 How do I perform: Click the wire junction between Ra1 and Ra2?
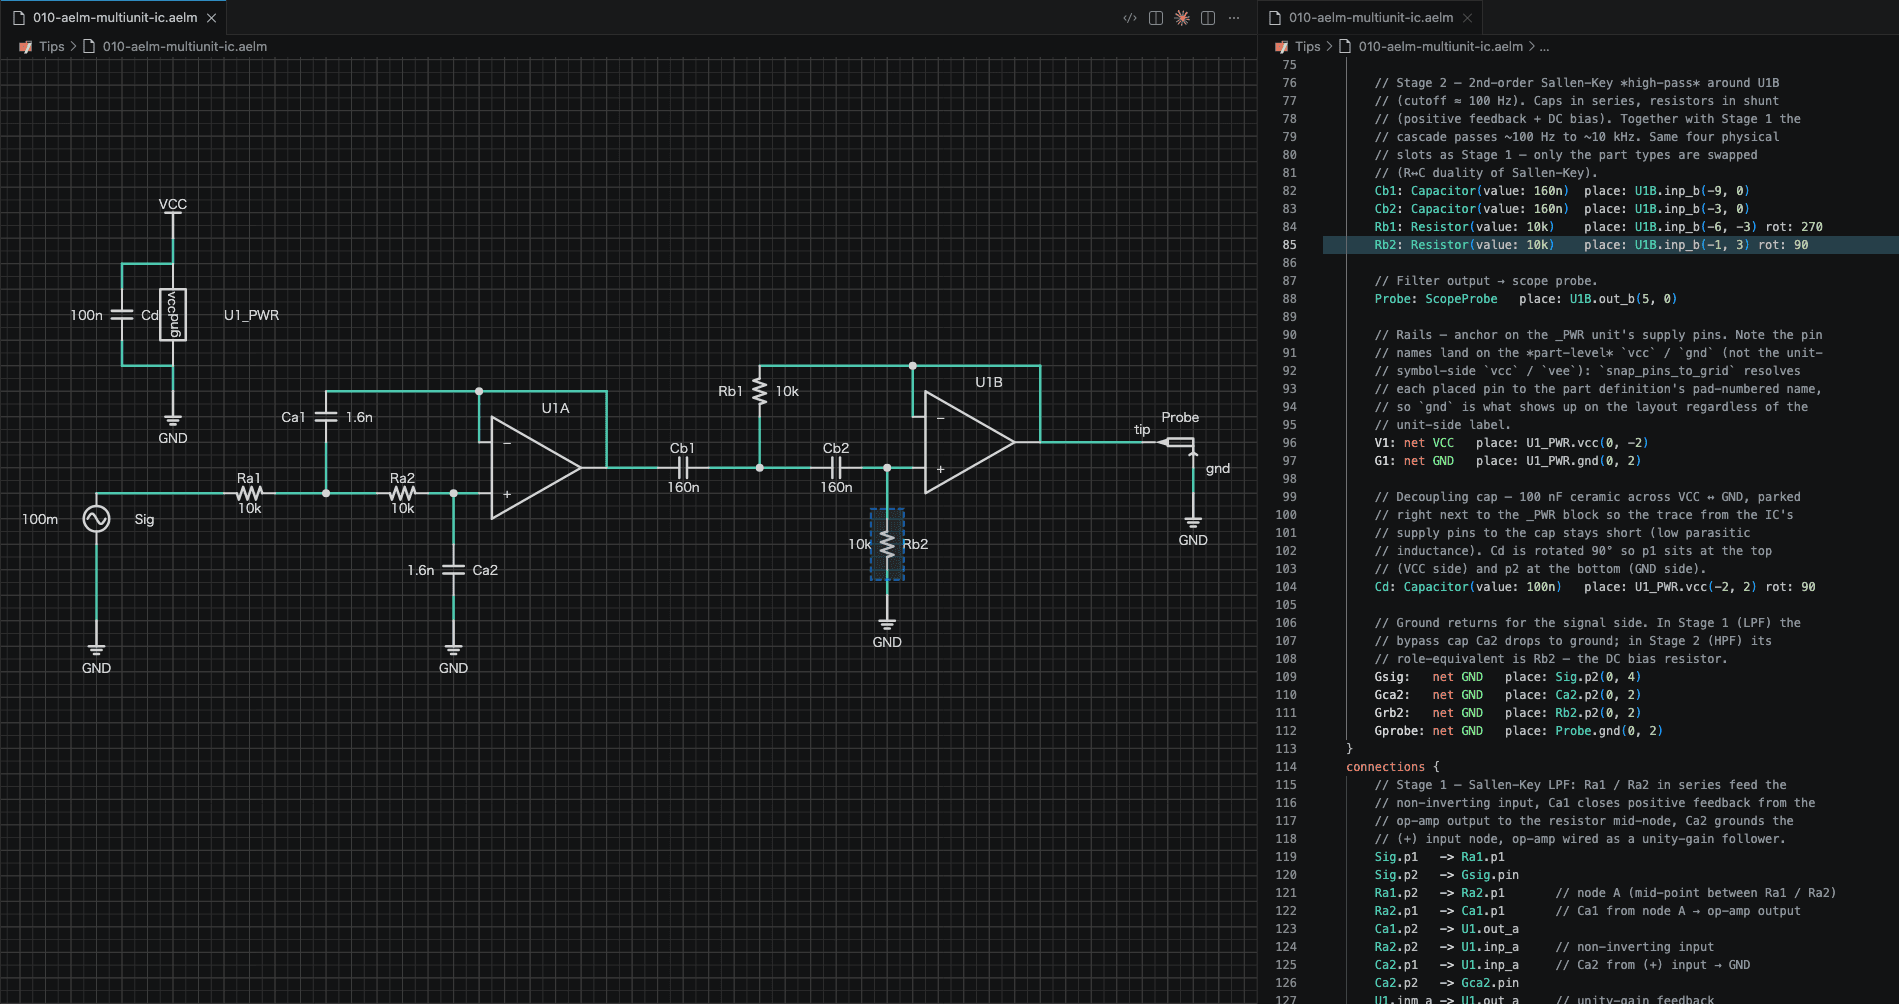point(326,493)
